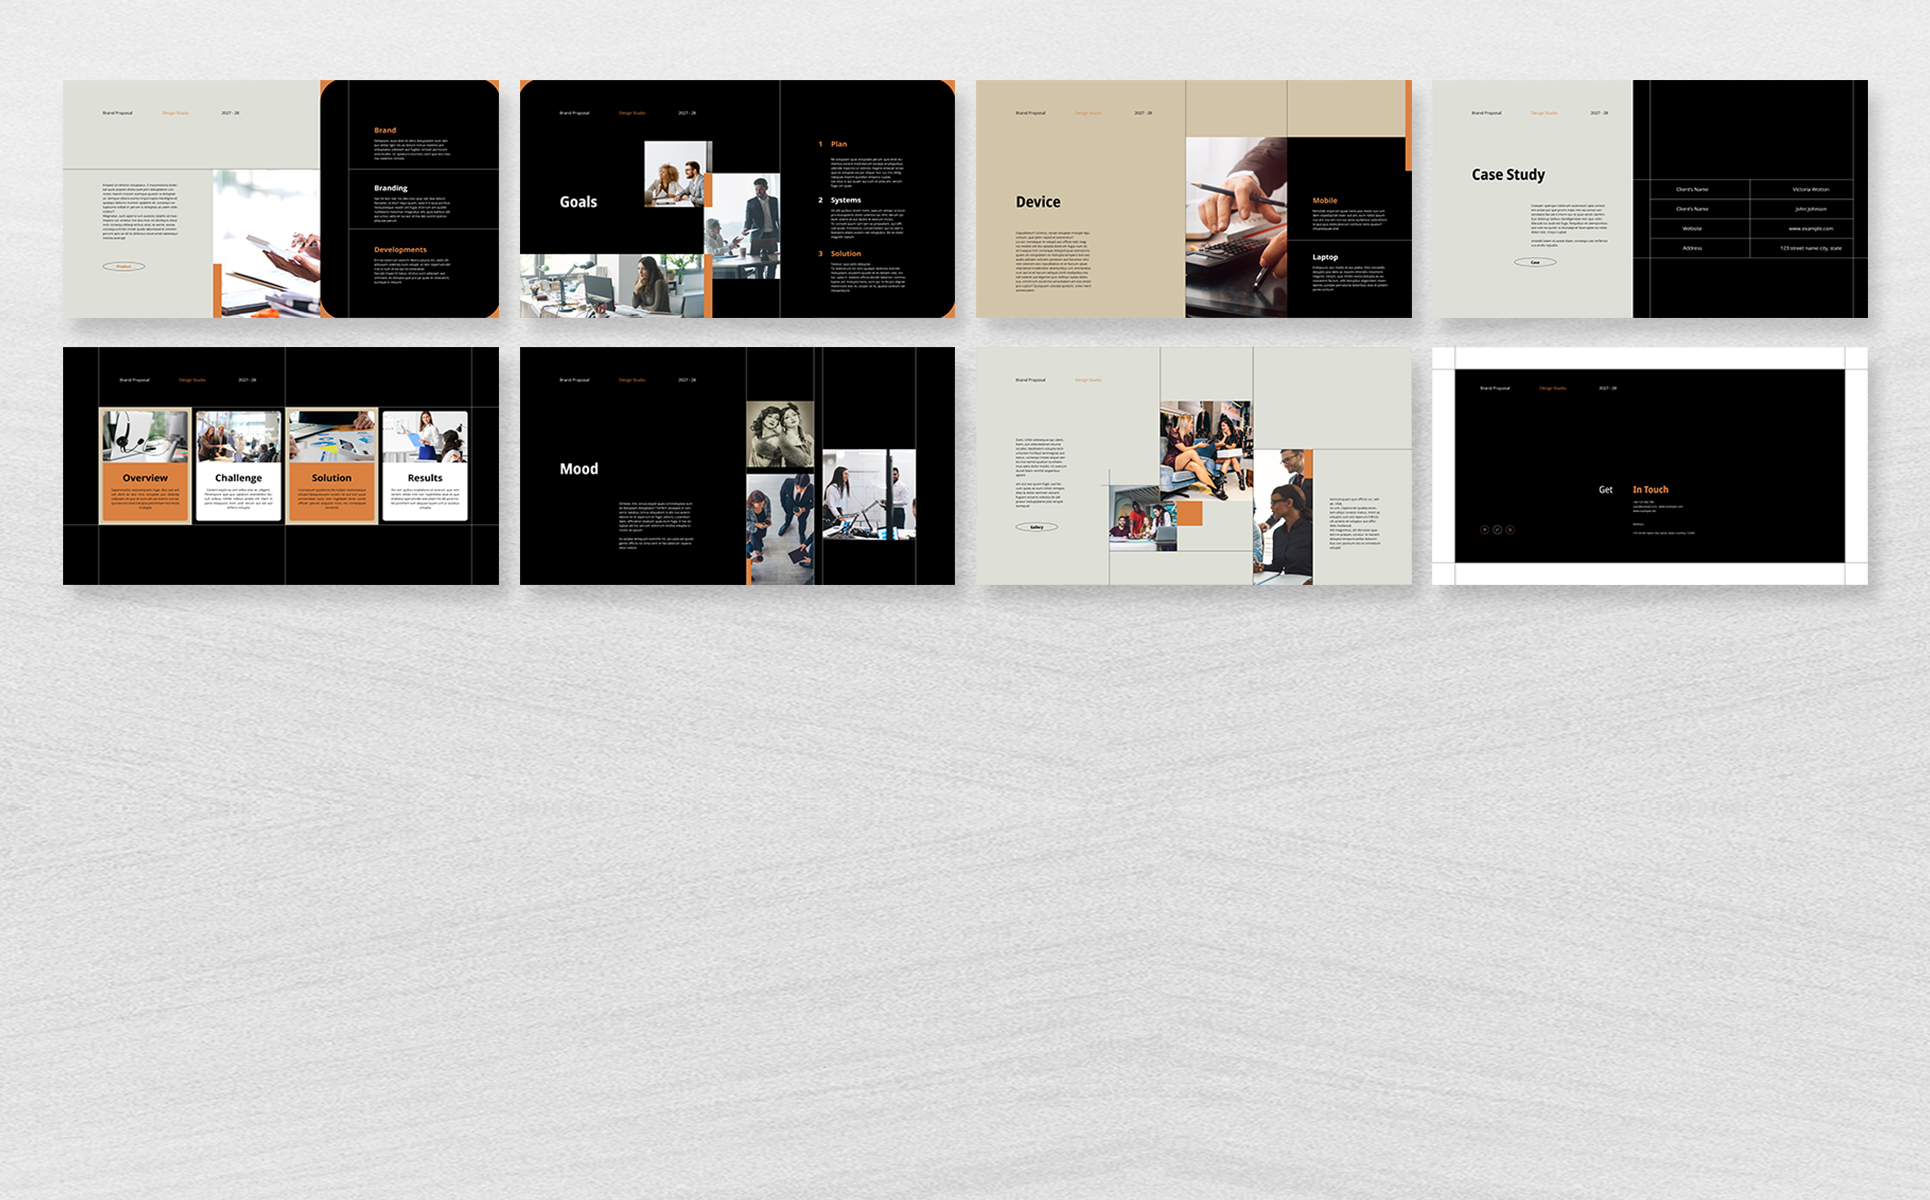This screenshot has width=1930, height=1200.
Task: Click the vintage black-and-white photo on Mood slide
Action: [x=780, y=435]
